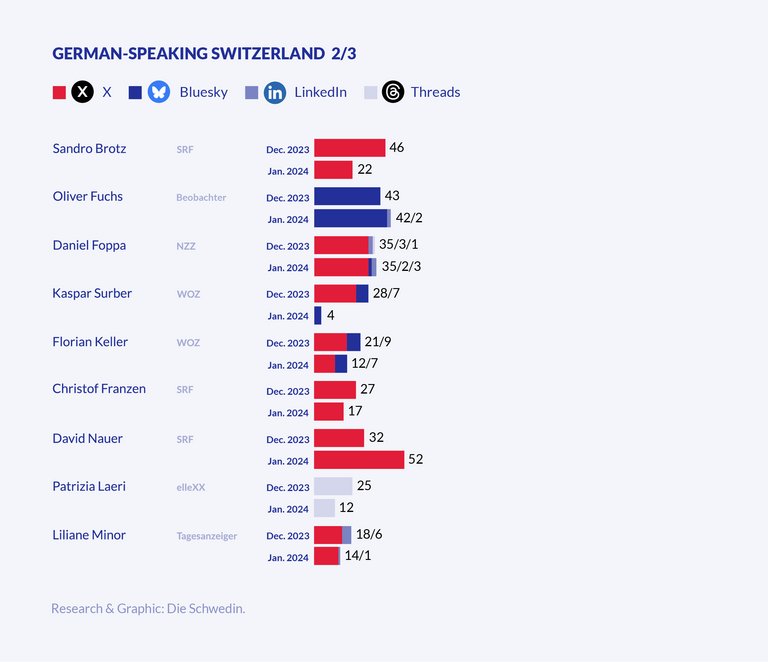Click Oliver Fuchs's Dec. 2023 blue bar
The height and width of the screenshot is (662, 768).
346,196
